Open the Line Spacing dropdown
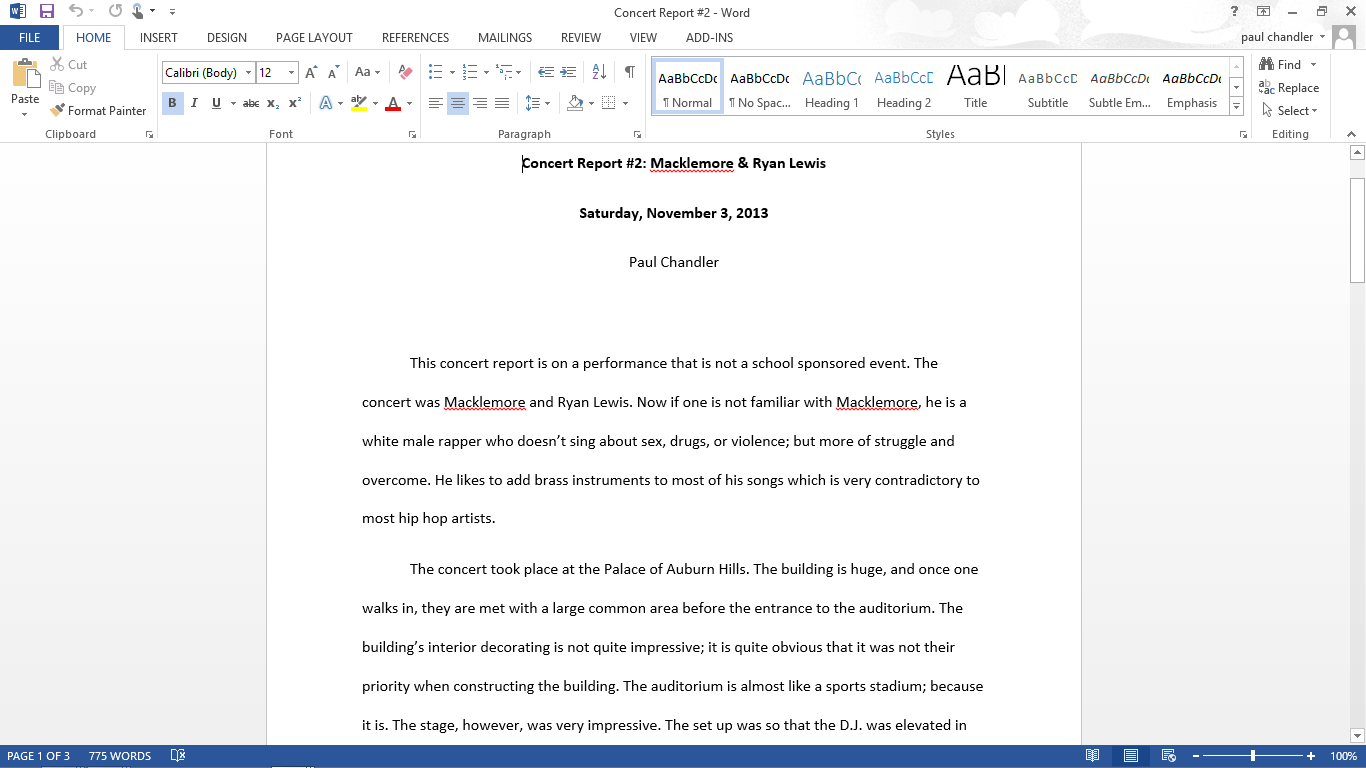Screen dimensions: 1366x768 tap(538, 103)
